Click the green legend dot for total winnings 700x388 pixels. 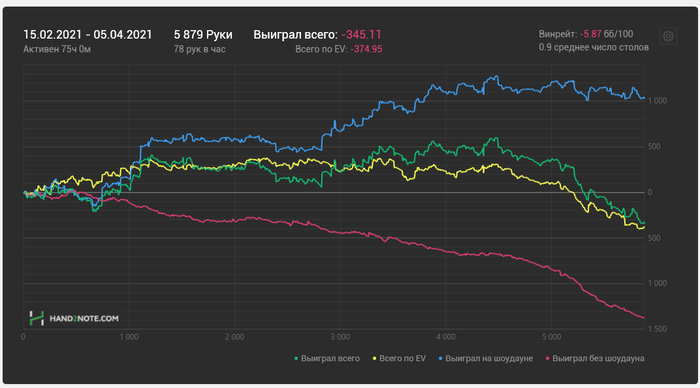[296, 359]
